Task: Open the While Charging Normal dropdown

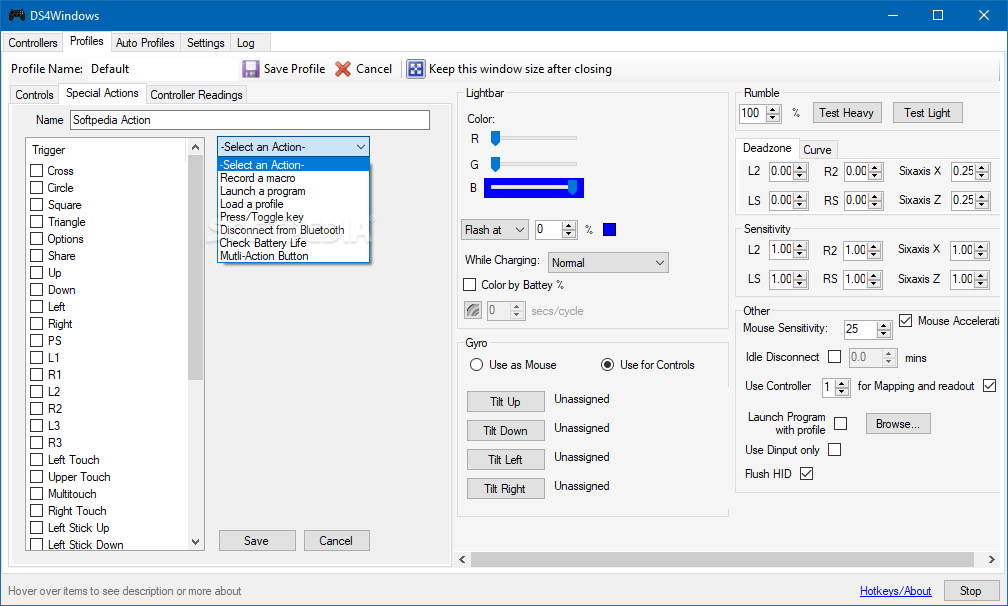Action: pos(608,262)
